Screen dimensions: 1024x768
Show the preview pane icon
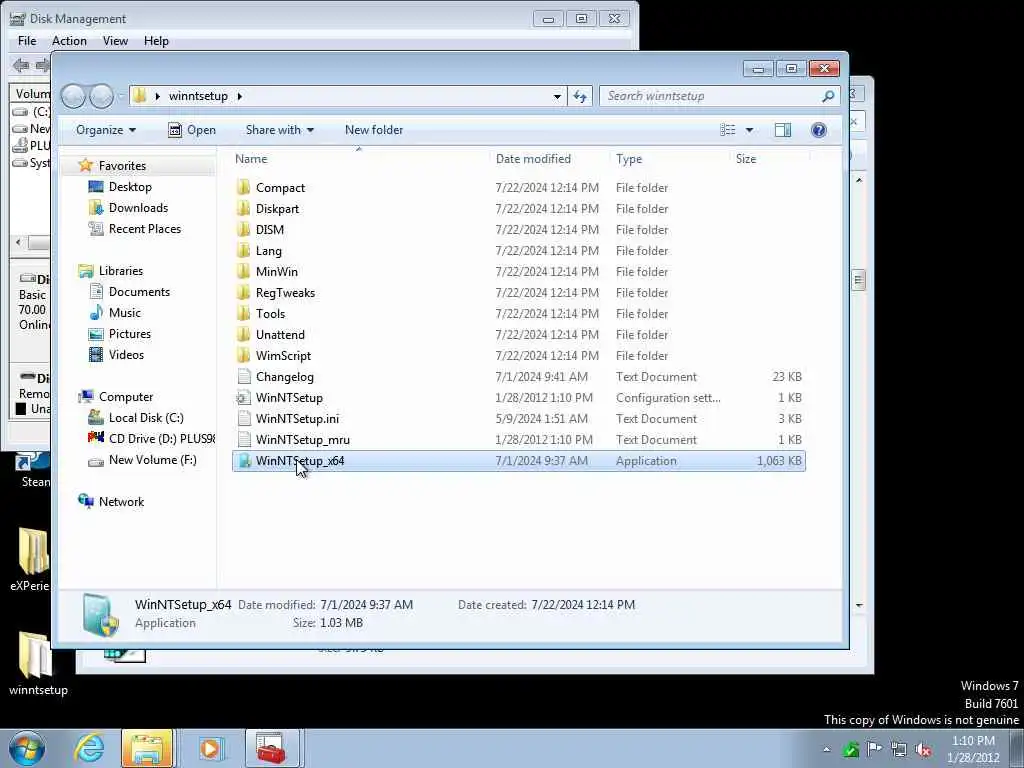point(782,130)
